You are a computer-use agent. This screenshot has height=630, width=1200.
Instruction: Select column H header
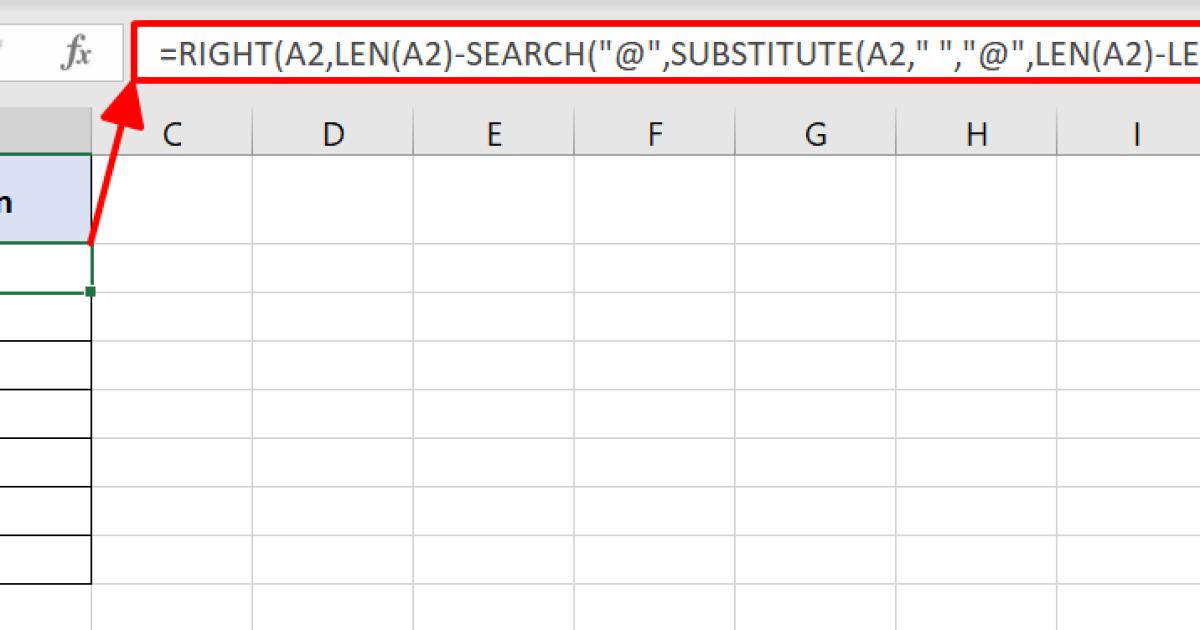(x=977, y=135)
